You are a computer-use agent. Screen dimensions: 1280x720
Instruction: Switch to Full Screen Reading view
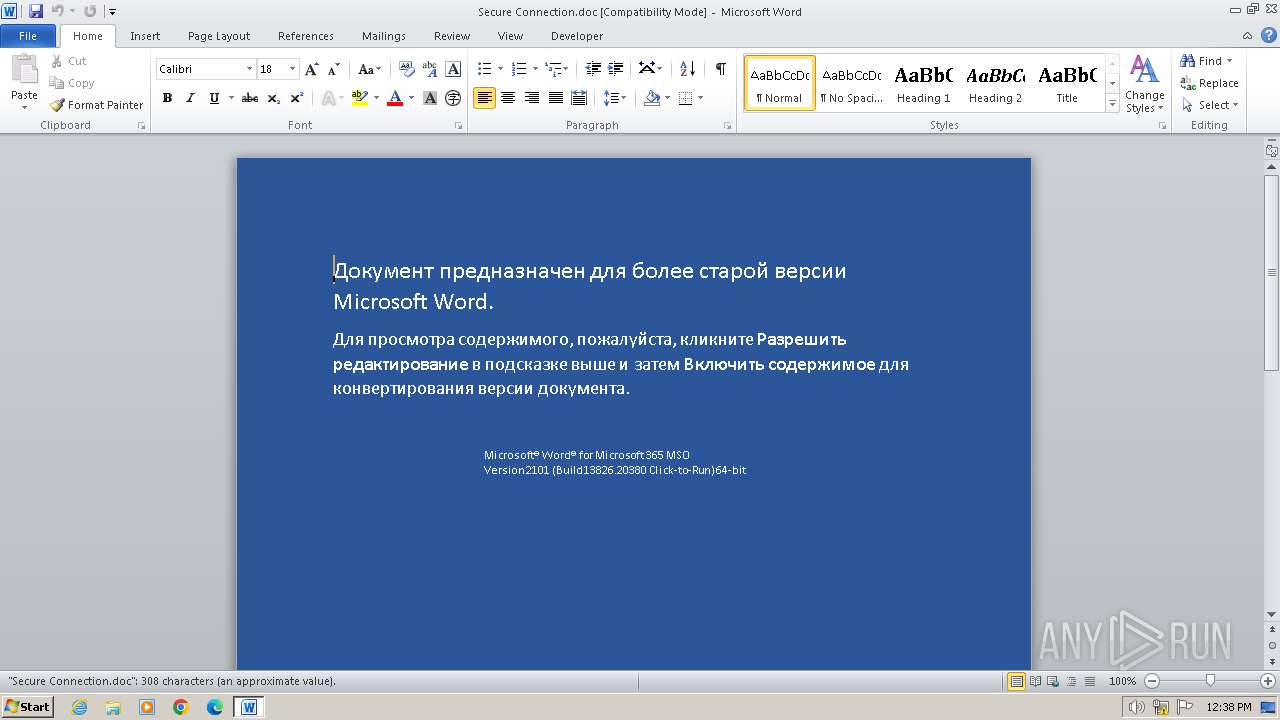pyautogui.click(x=1034, y=681)
